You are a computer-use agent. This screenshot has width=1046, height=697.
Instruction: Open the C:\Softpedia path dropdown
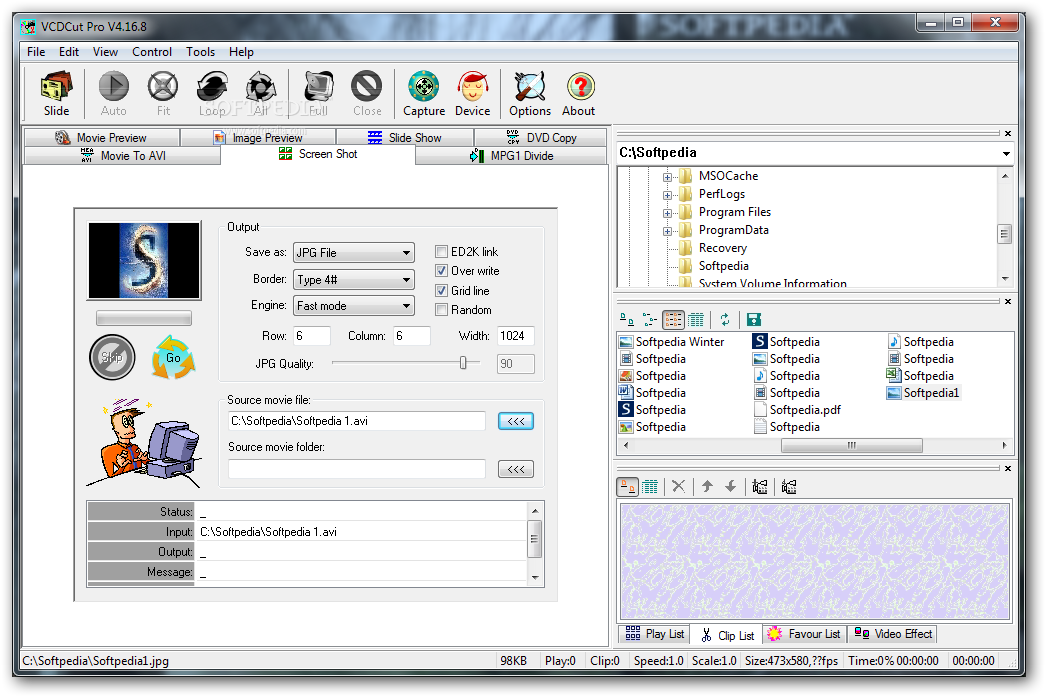(x=1005, y=153)
